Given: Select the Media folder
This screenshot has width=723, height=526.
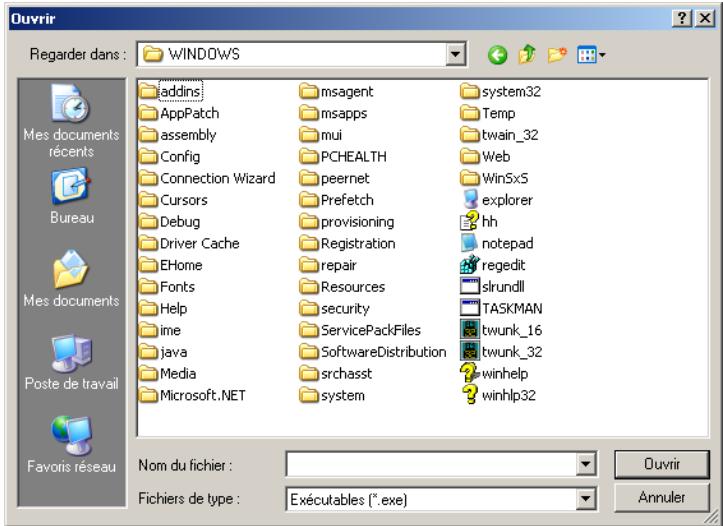Looking at the screenshot, I should coord(168,373).
